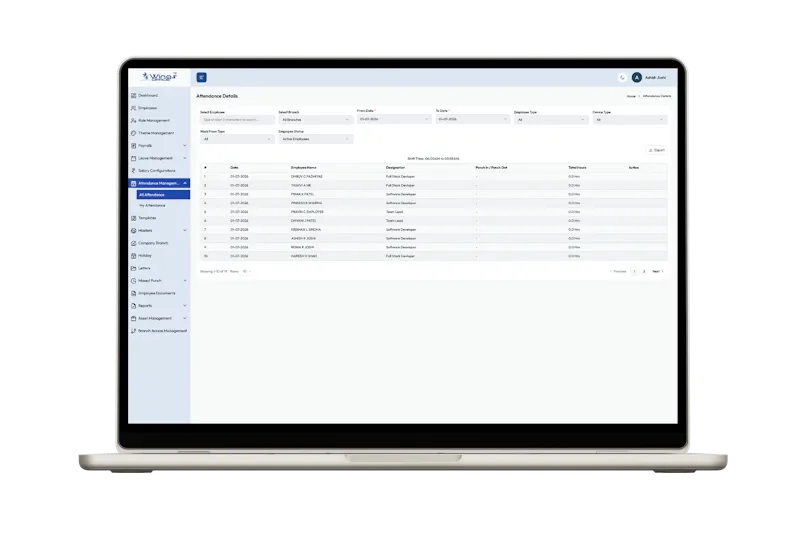
Task: Expand the Masters submenu chevron
Action: pos(185,231)
